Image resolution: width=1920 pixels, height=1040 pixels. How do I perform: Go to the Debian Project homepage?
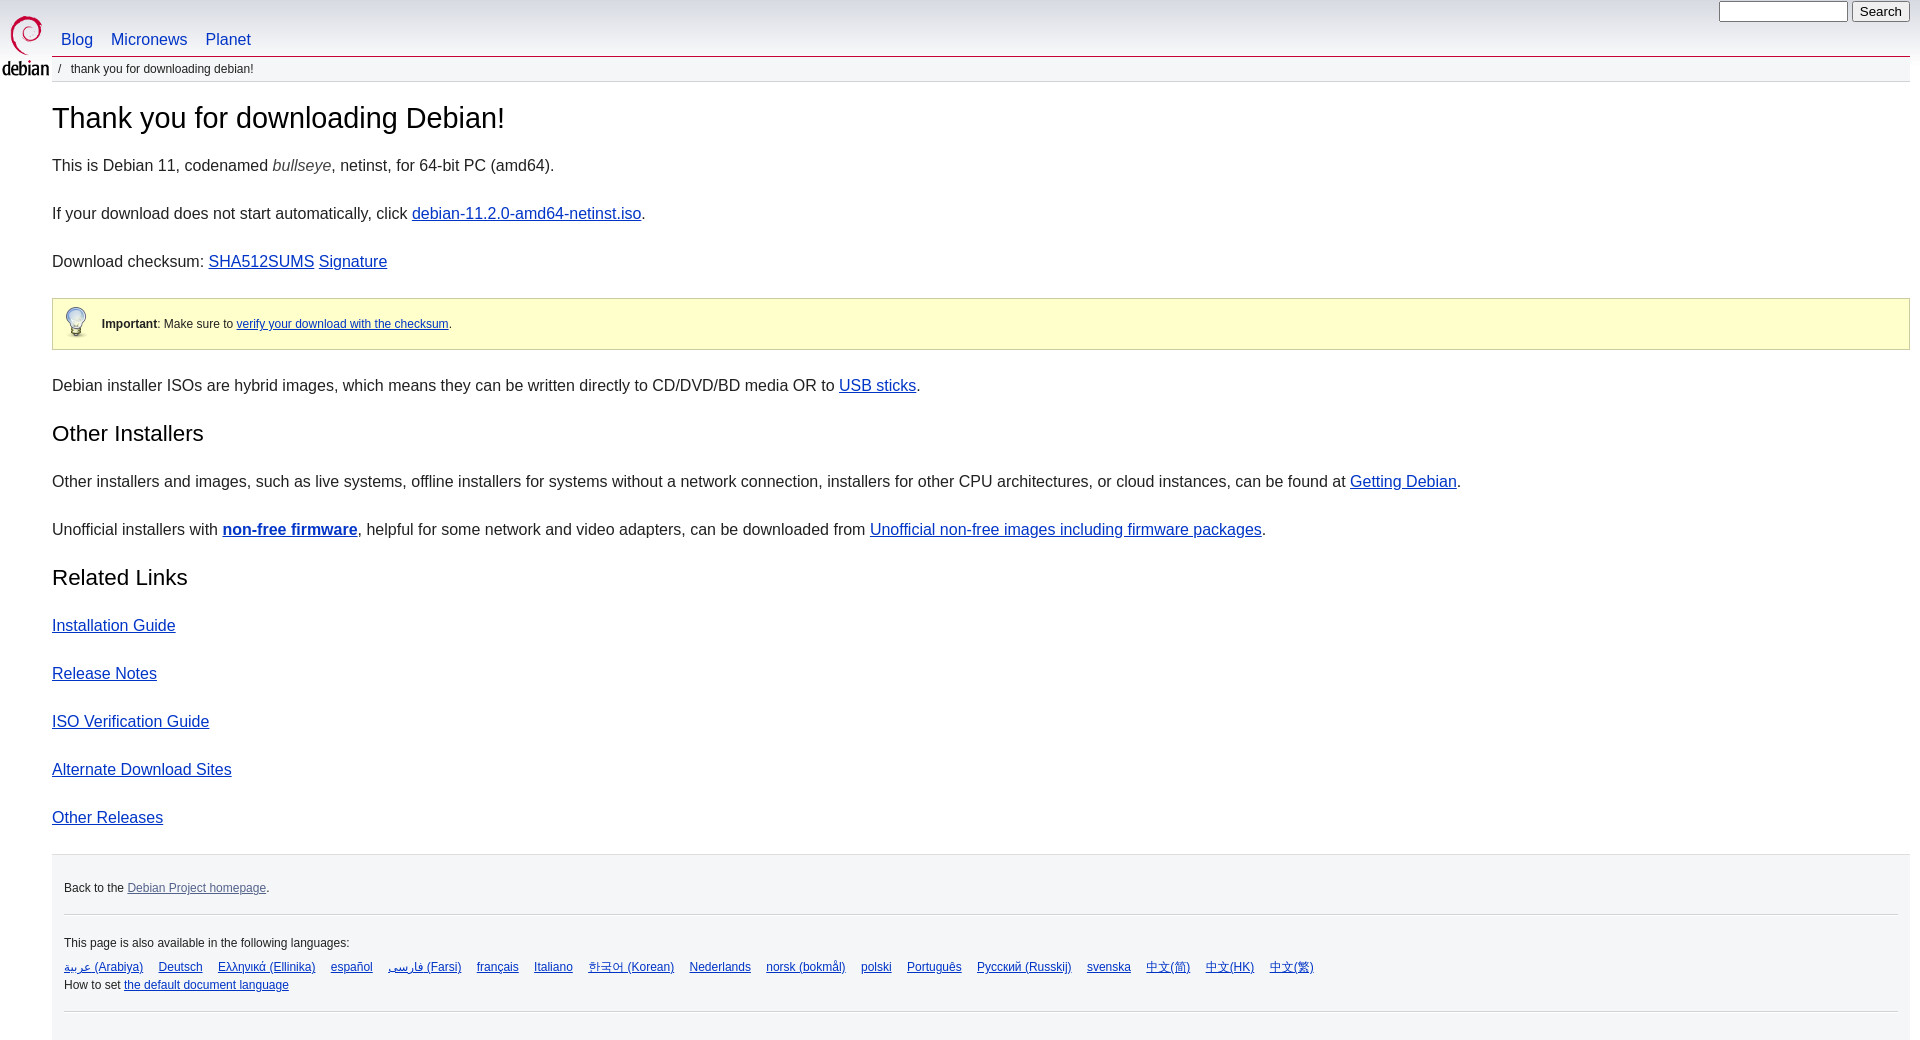(196, 888)
